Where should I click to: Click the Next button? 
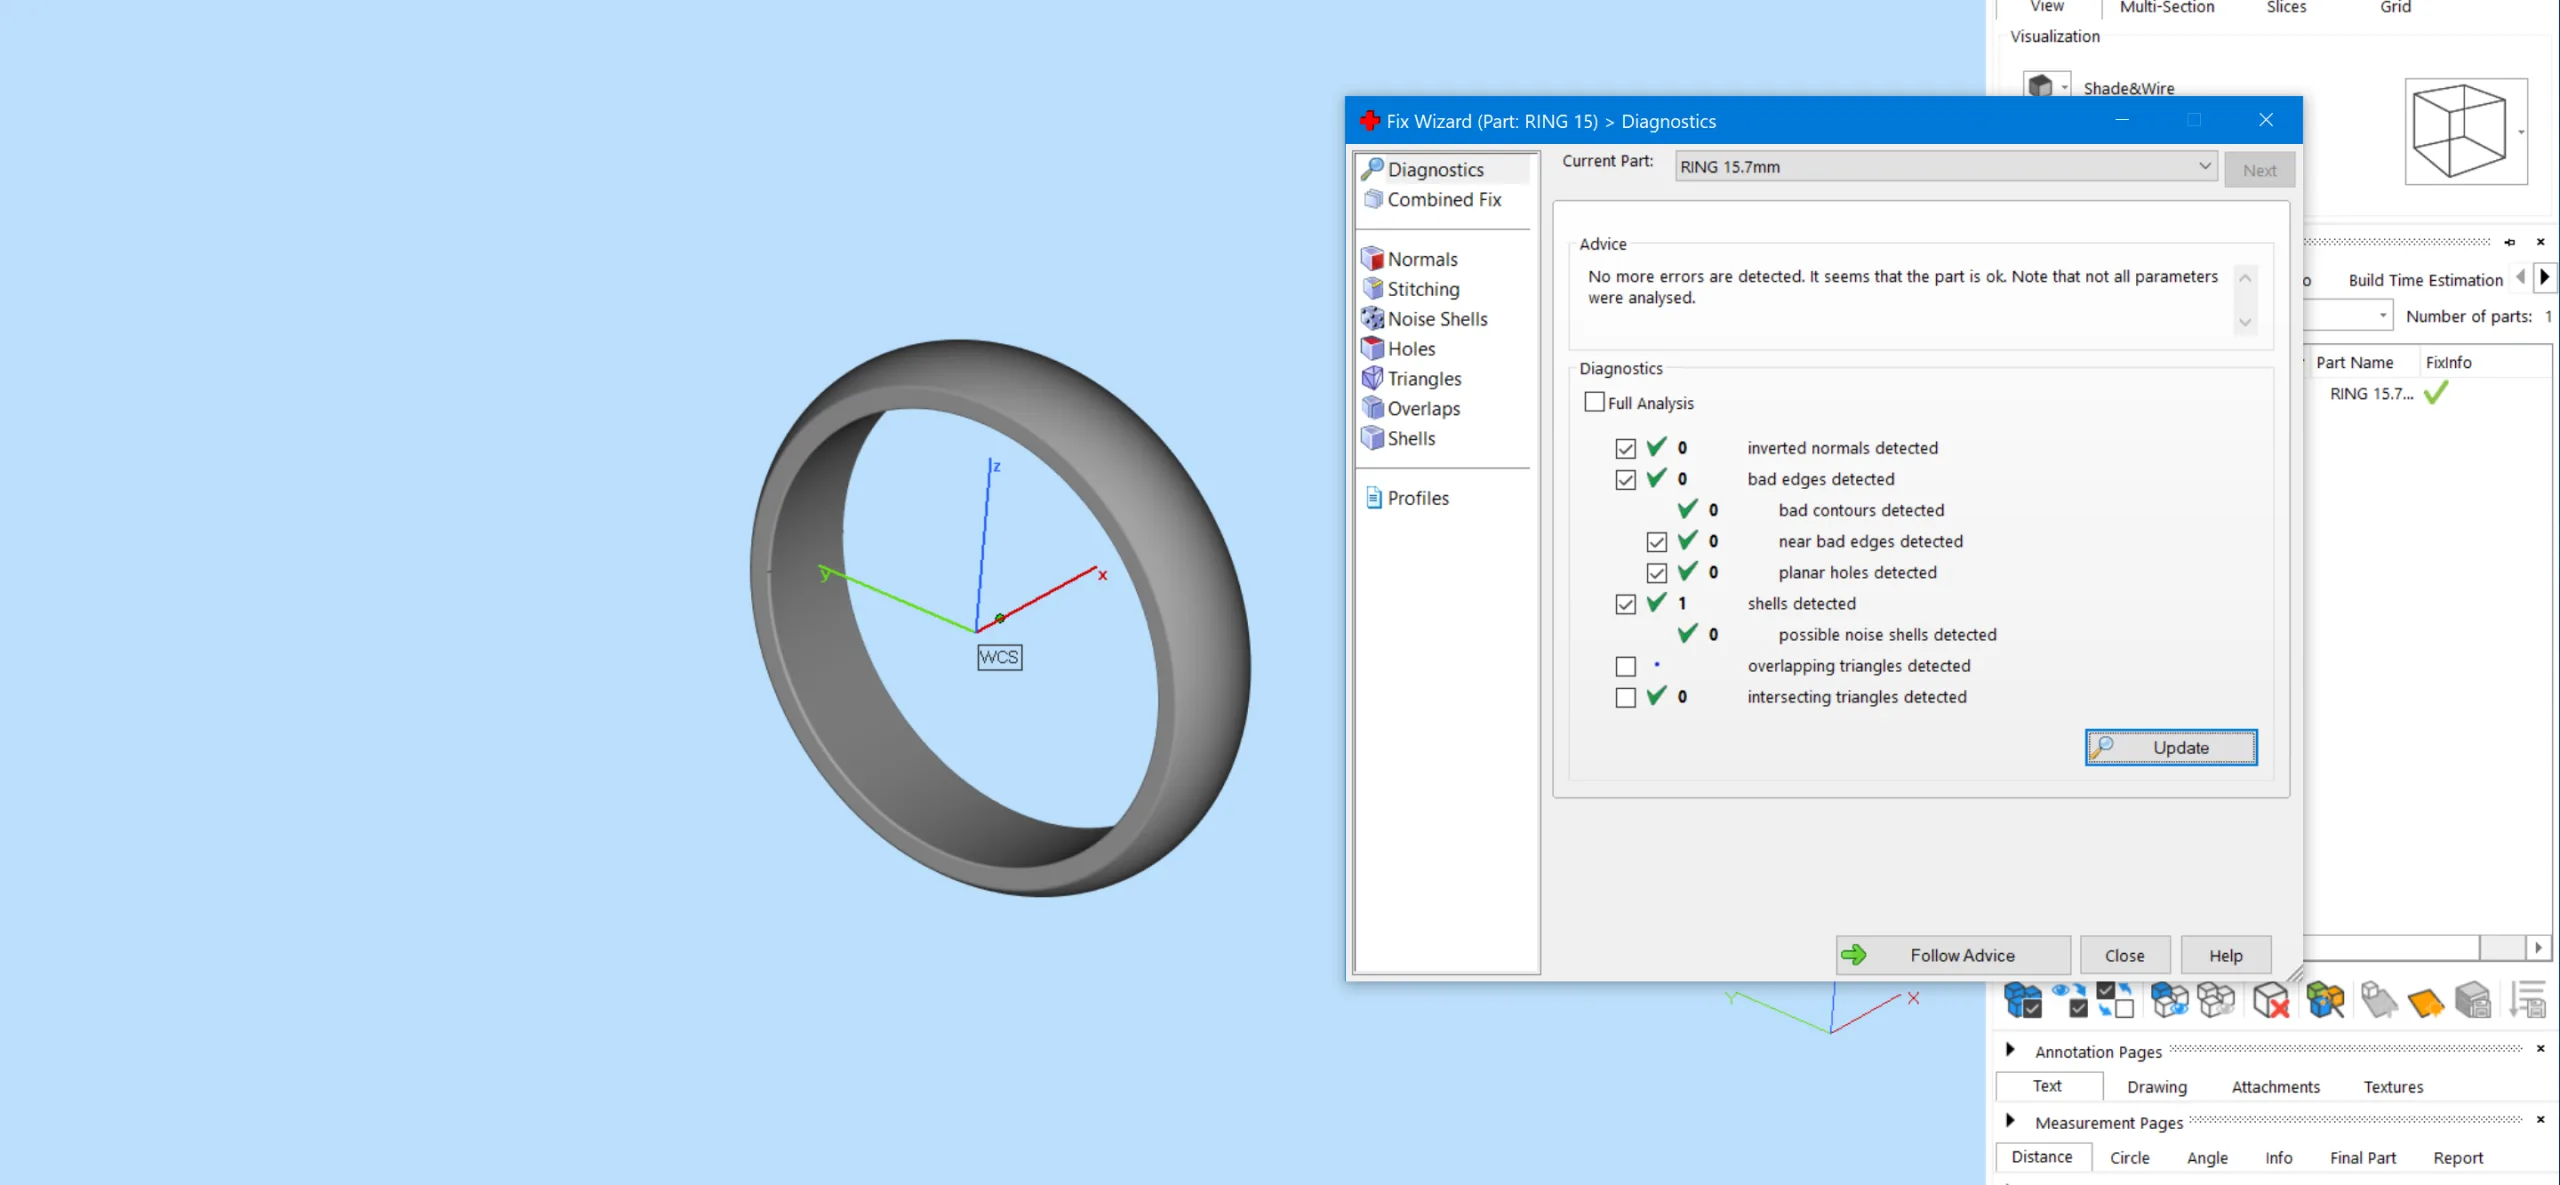point(2259,170)
